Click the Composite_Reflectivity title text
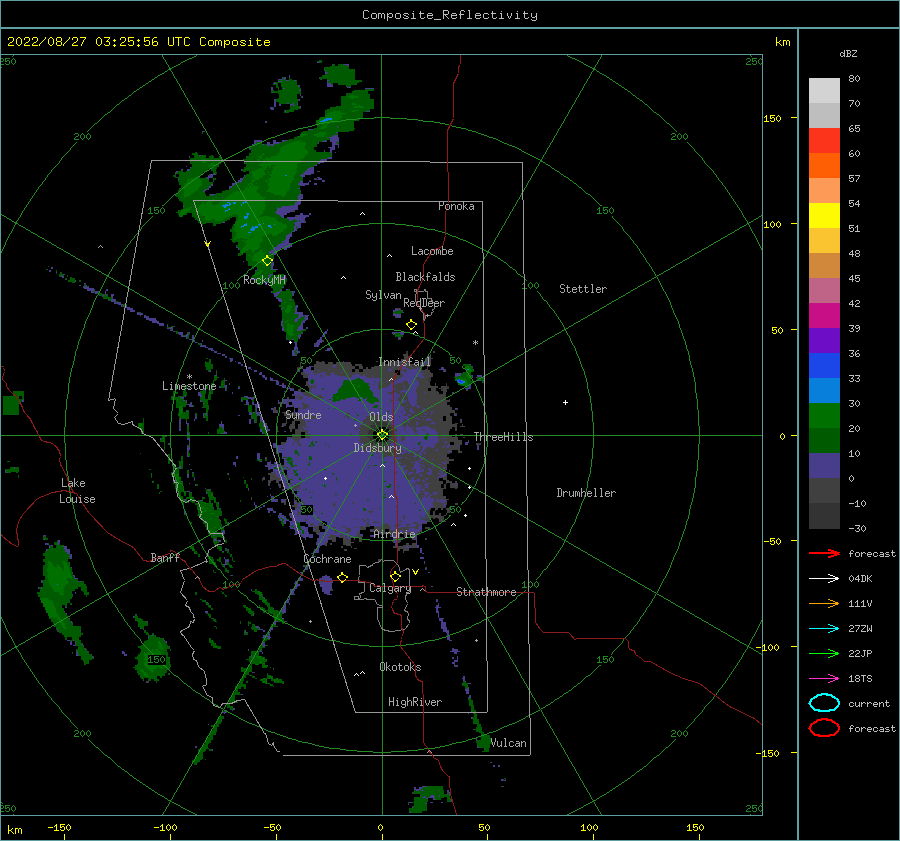 450,15
